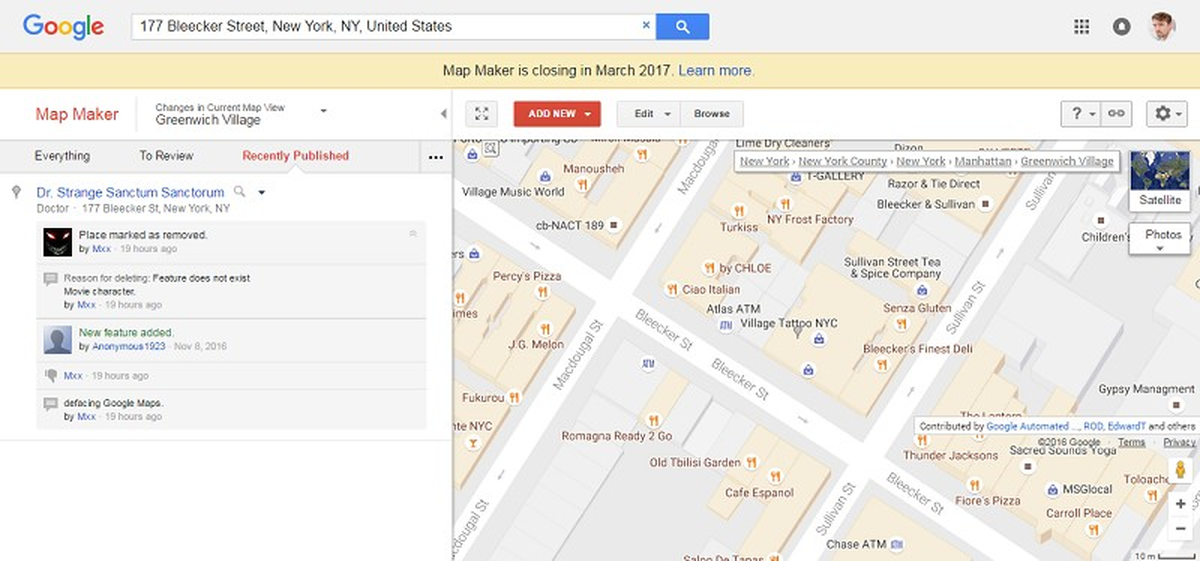This screenshot has height=561, width=1200.
Task: Switch to the Everything tab
Action: 62,156
